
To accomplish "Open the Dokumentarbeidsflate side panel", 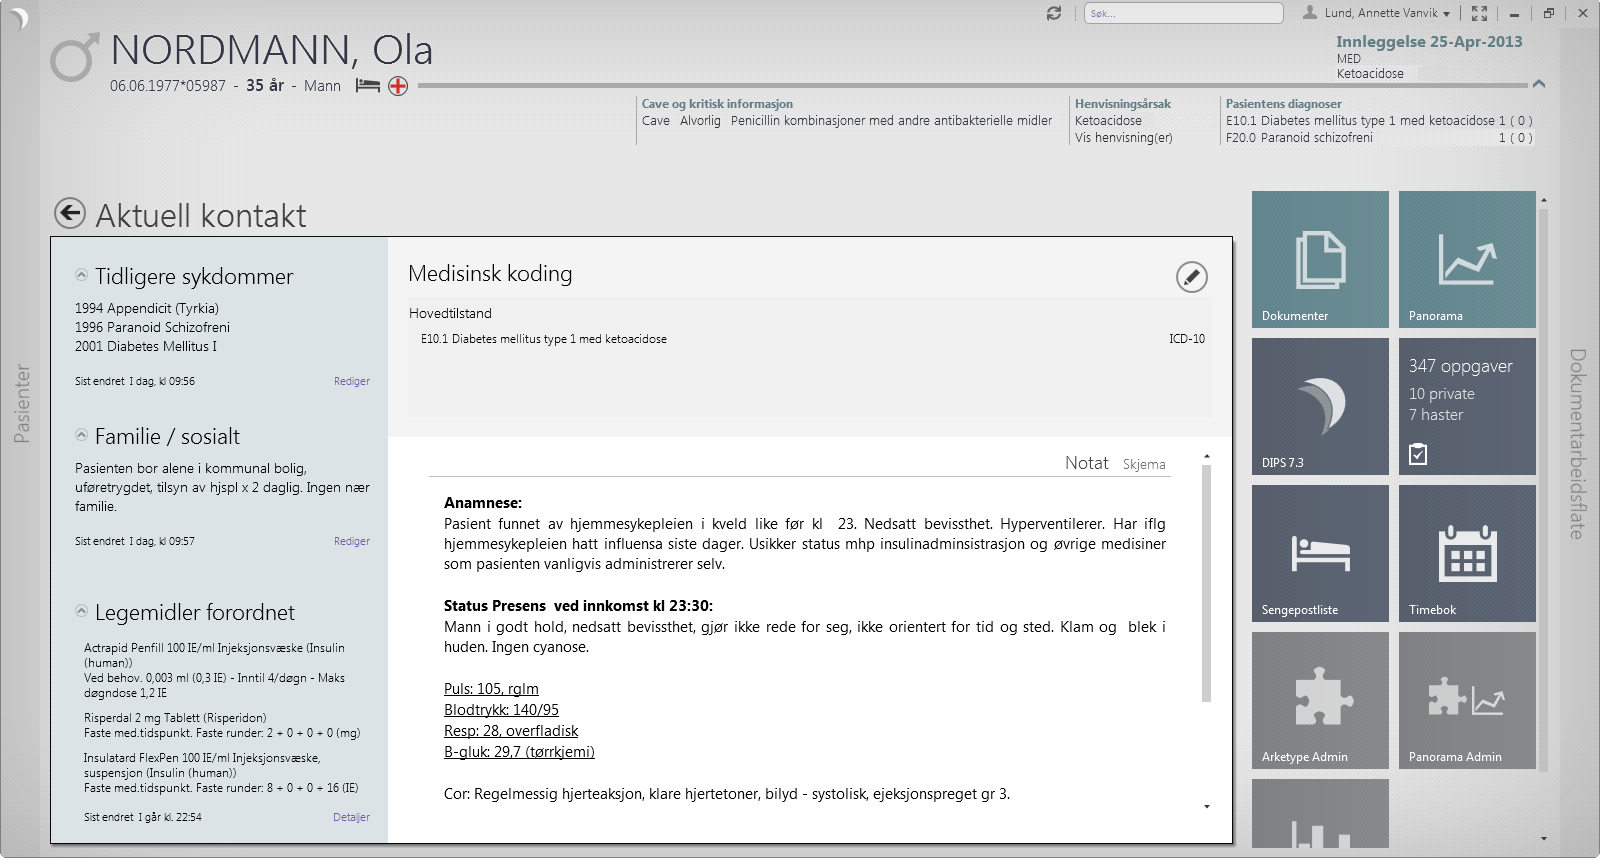I will pyautogui.click(x=1577, y=444).
